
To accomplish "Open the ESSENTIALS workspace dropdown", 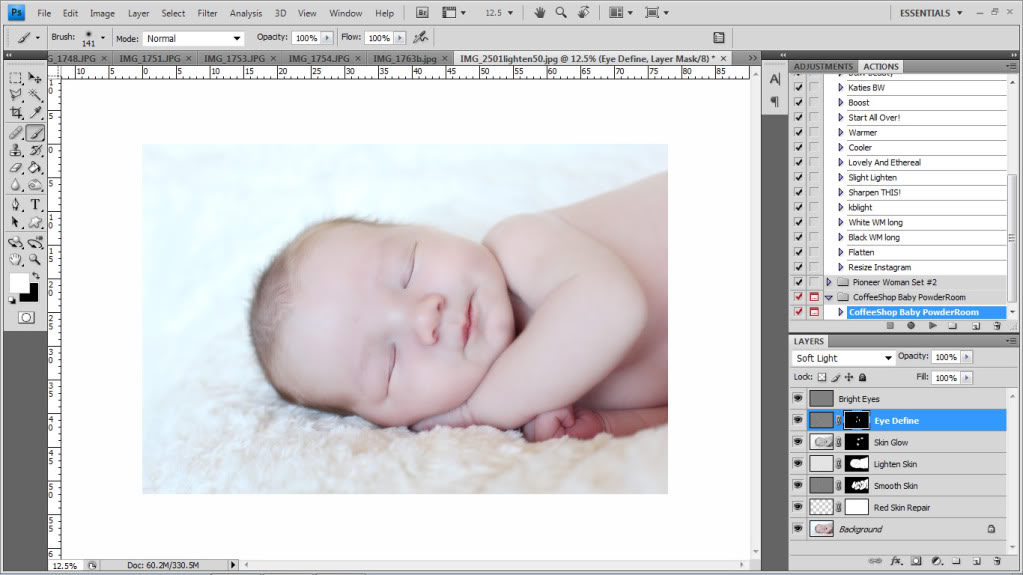I will click(931, 13).
